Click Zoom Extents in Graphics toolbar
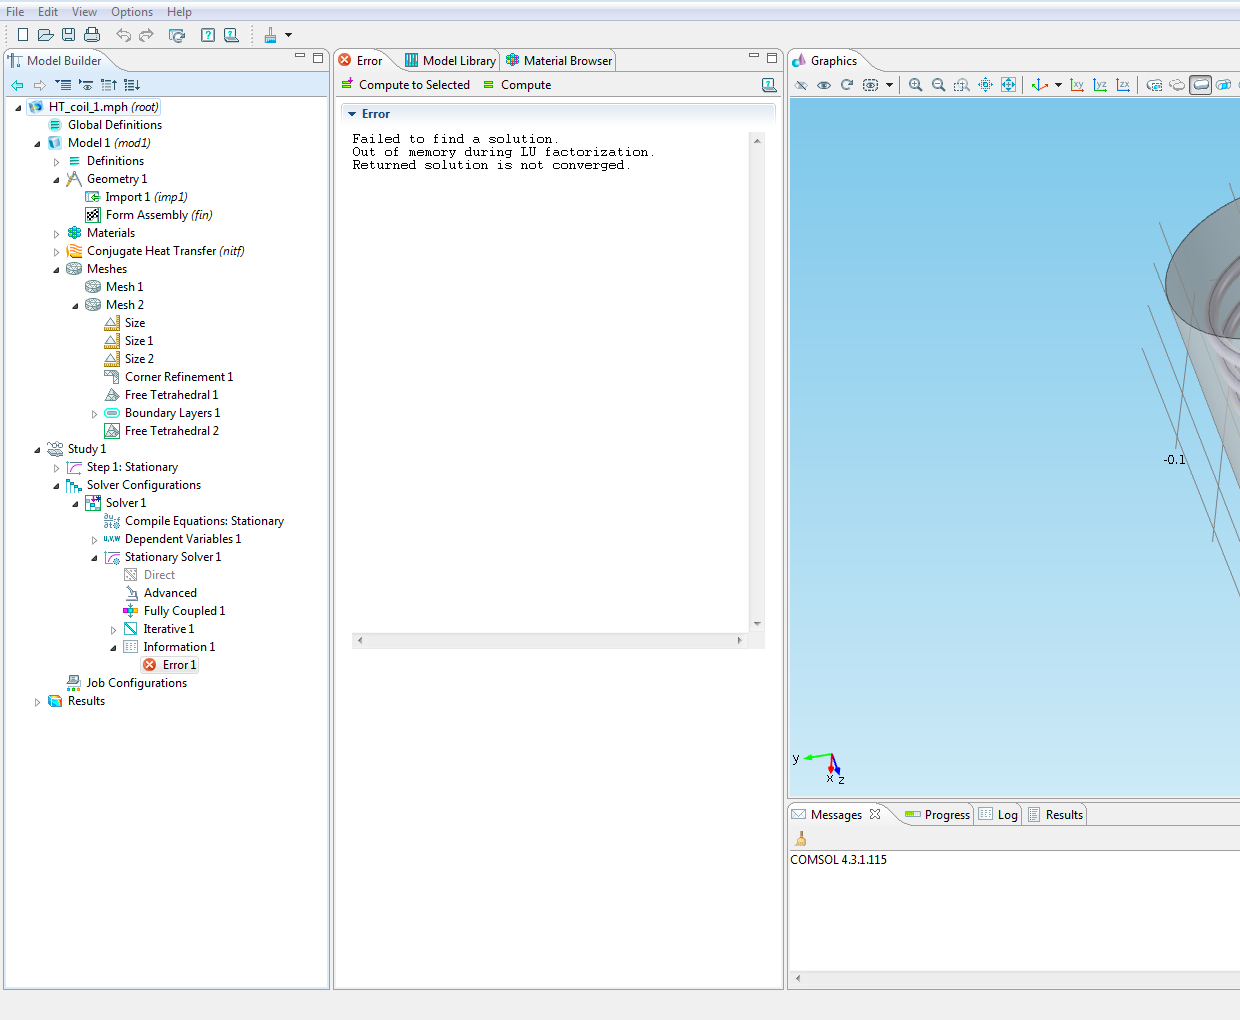Viewport: 1240px width, 1020px height. (1008, 85)
